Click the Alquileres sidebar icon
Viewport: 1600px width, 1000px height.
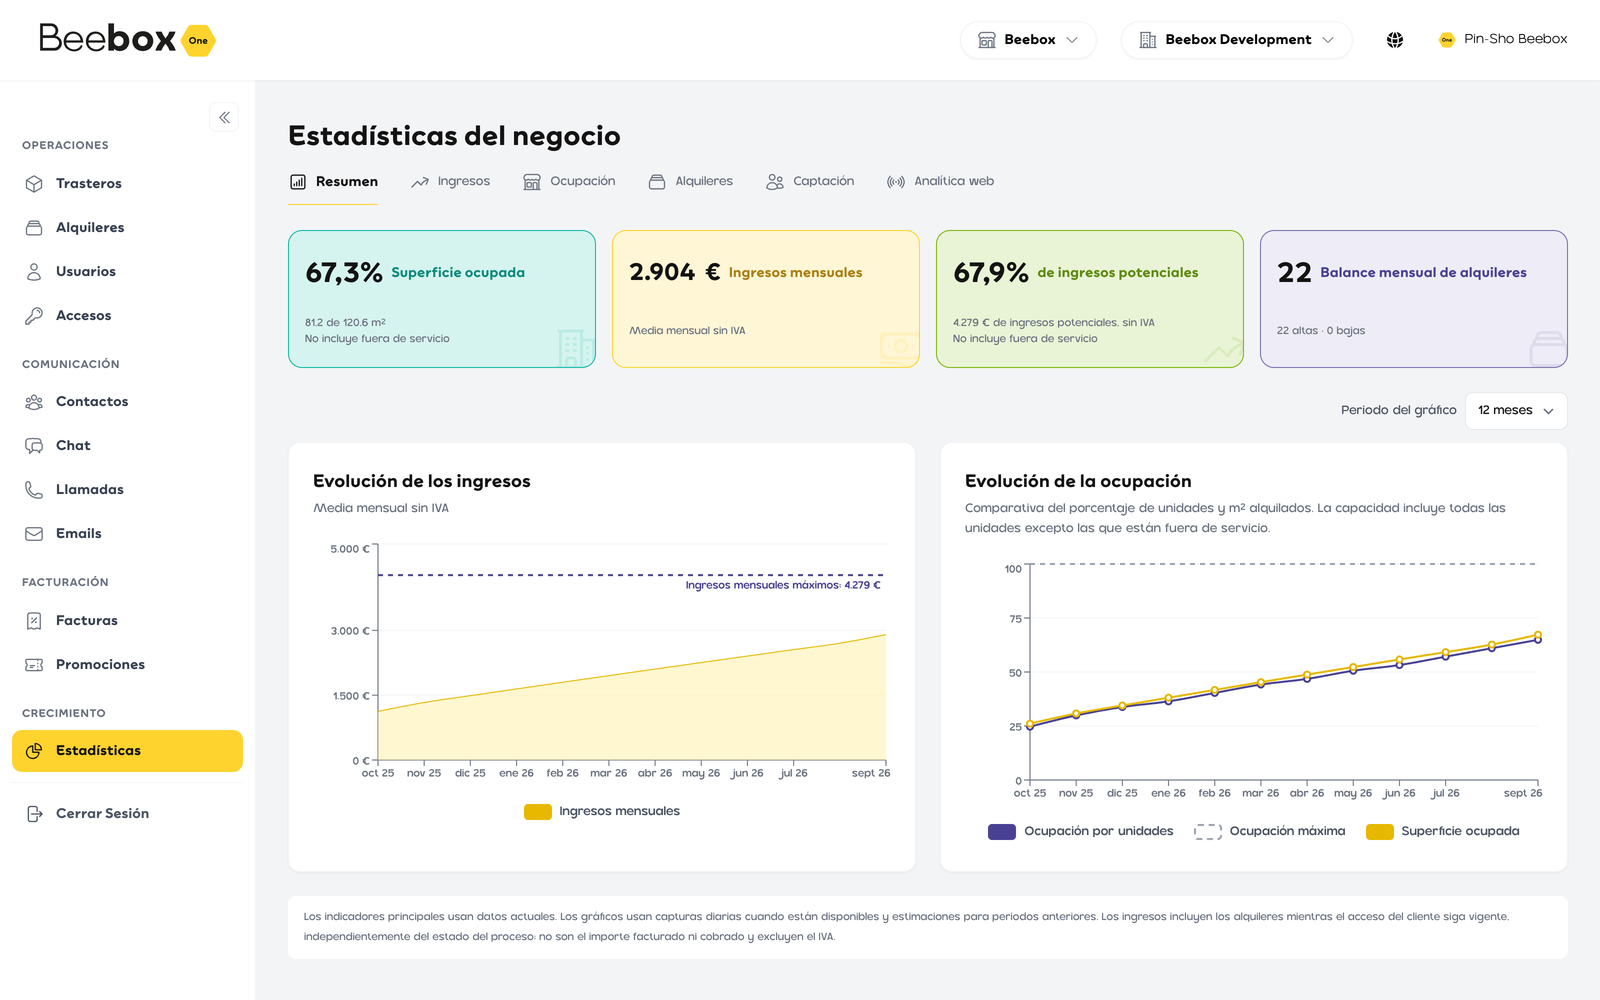coord(34,228)
